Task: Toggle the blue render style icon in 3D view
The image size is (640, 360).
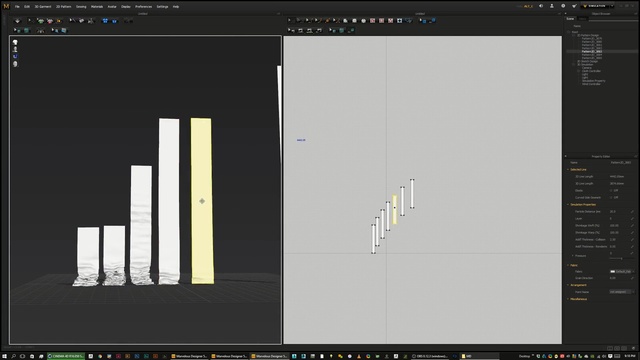Action: (15, 56)
